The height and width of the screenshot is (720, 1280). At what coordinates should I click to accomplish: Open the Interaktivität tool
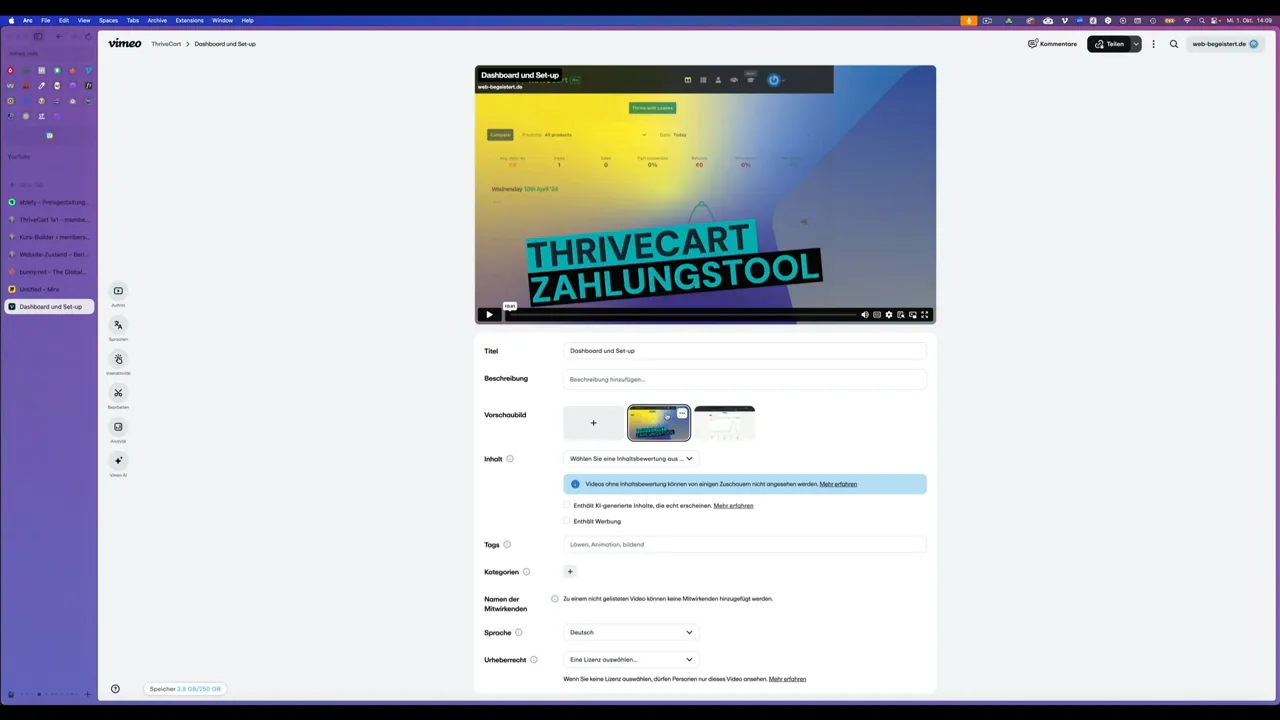coord(118,359)
